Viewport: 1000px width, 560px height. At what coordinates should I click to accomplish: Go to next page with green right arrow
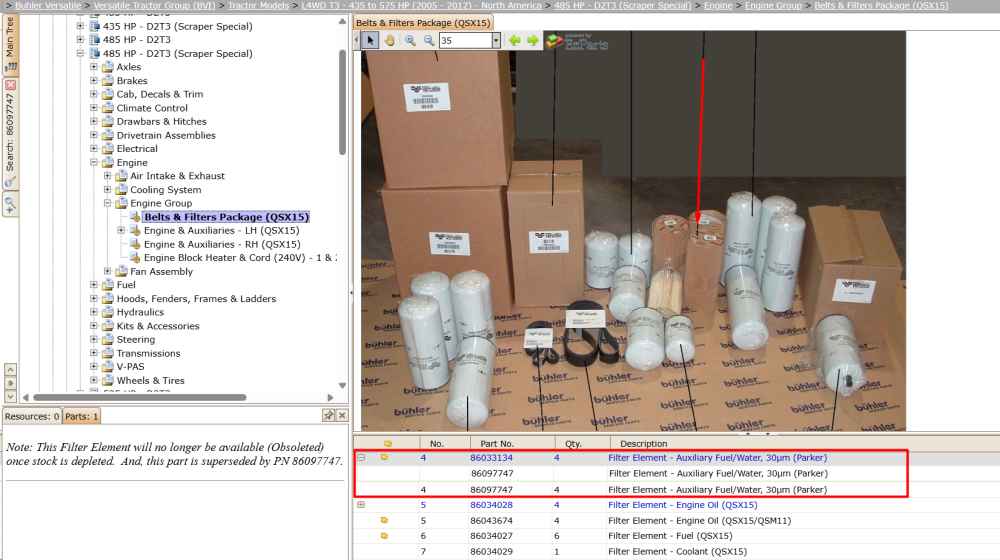pyautogui.click(x=533, y=40)
